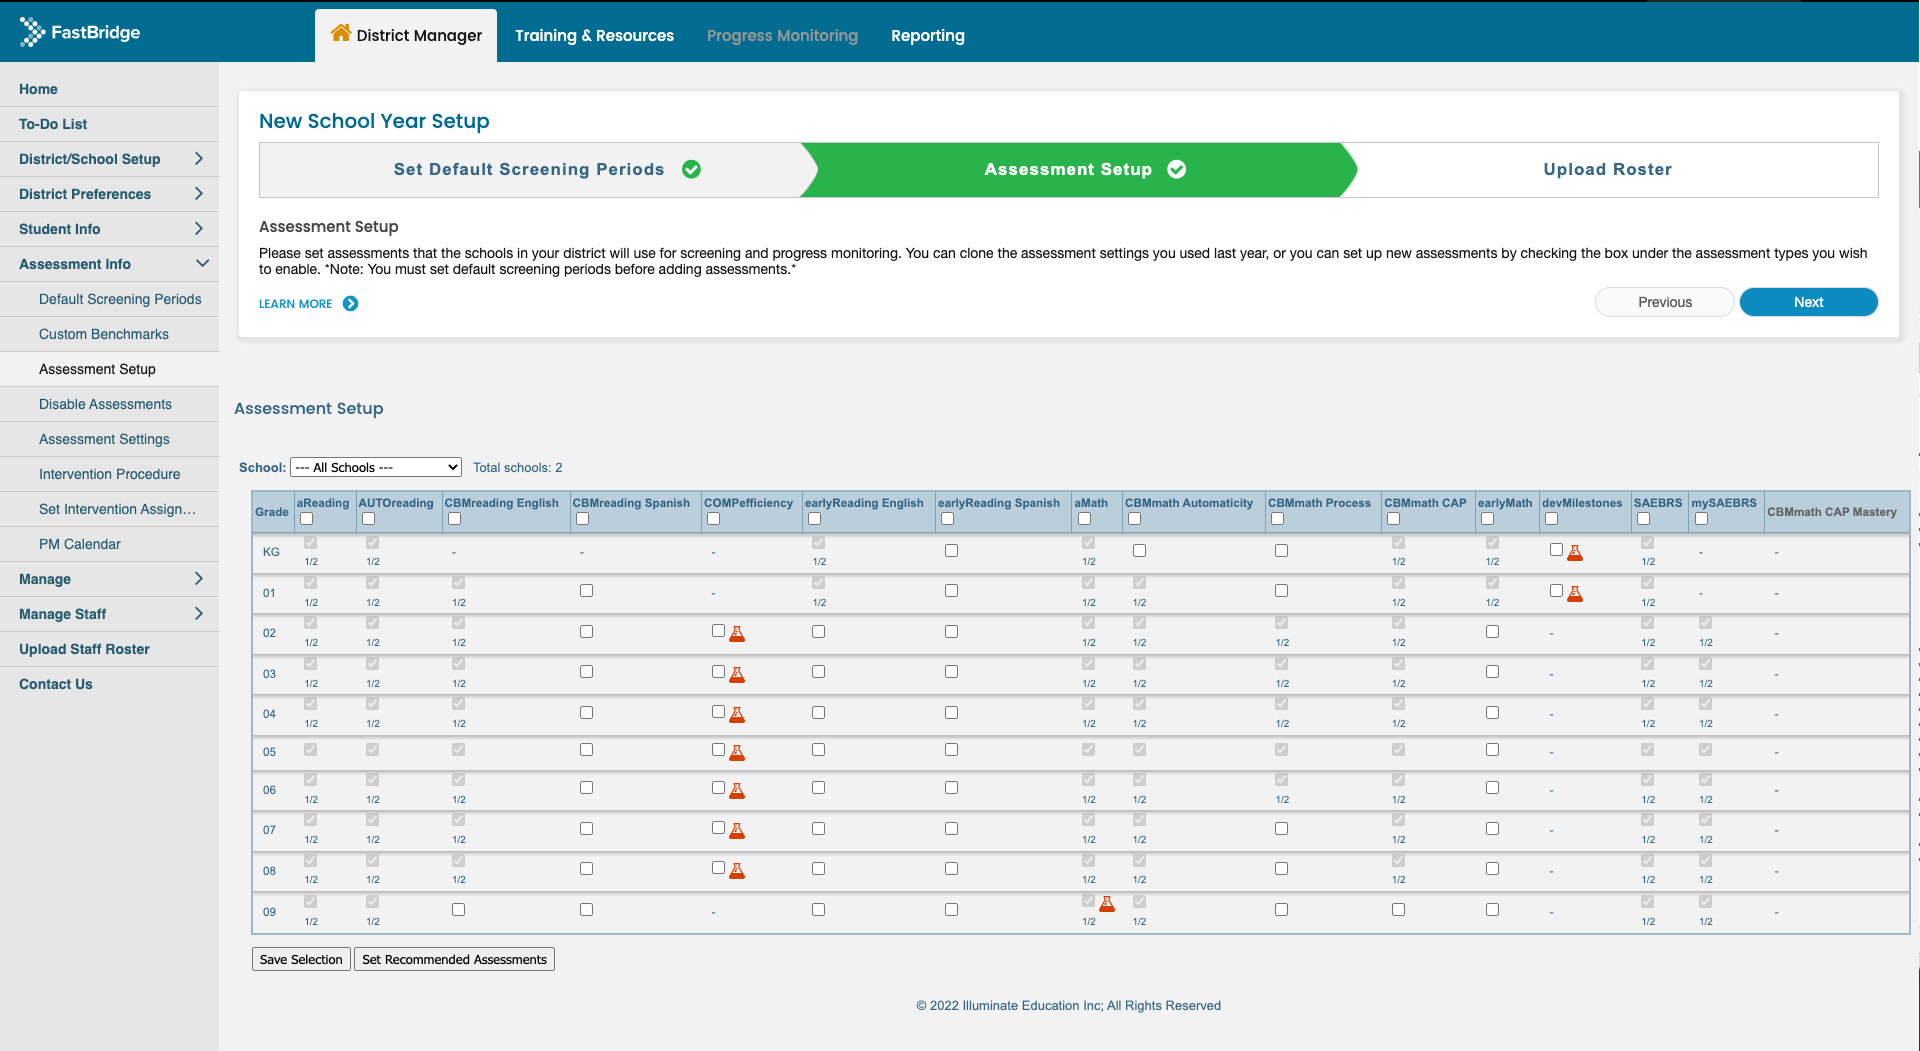Screen dimensions: 1920x1051
Task: Open the School selection dropdown
Action: click(376, 467)
